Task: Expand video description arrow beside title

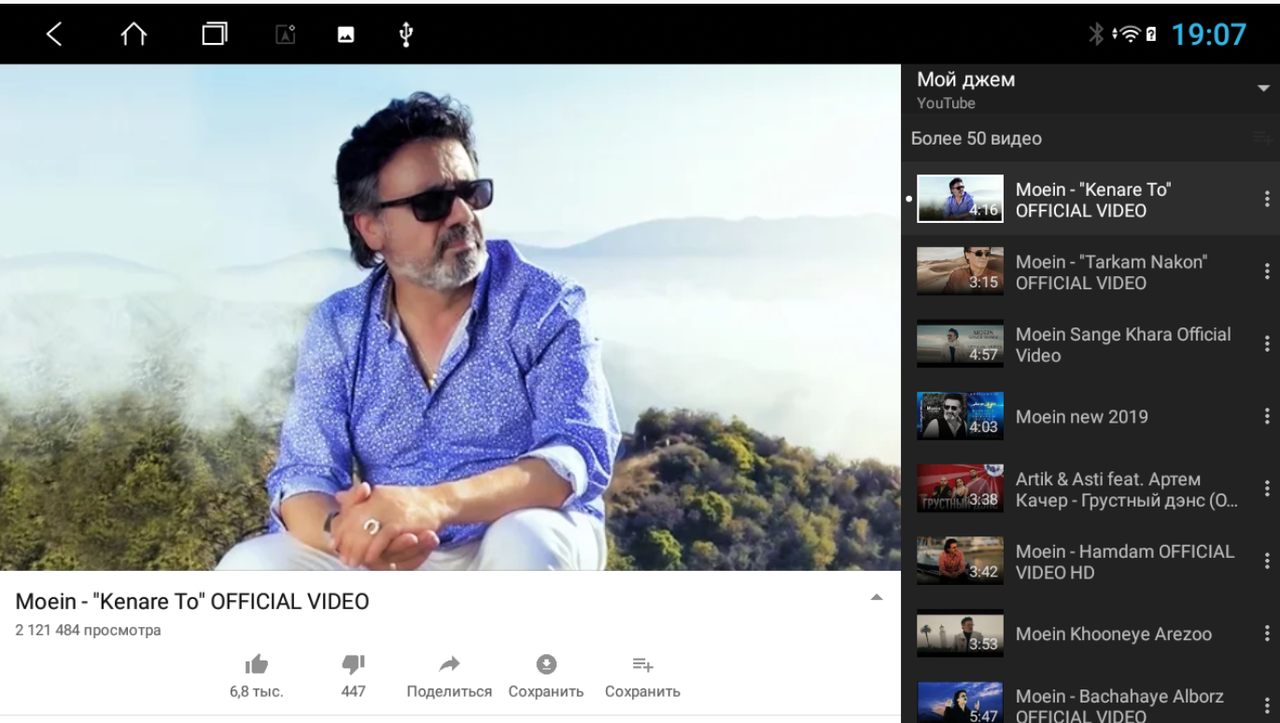Action: [x=876, y=597]
